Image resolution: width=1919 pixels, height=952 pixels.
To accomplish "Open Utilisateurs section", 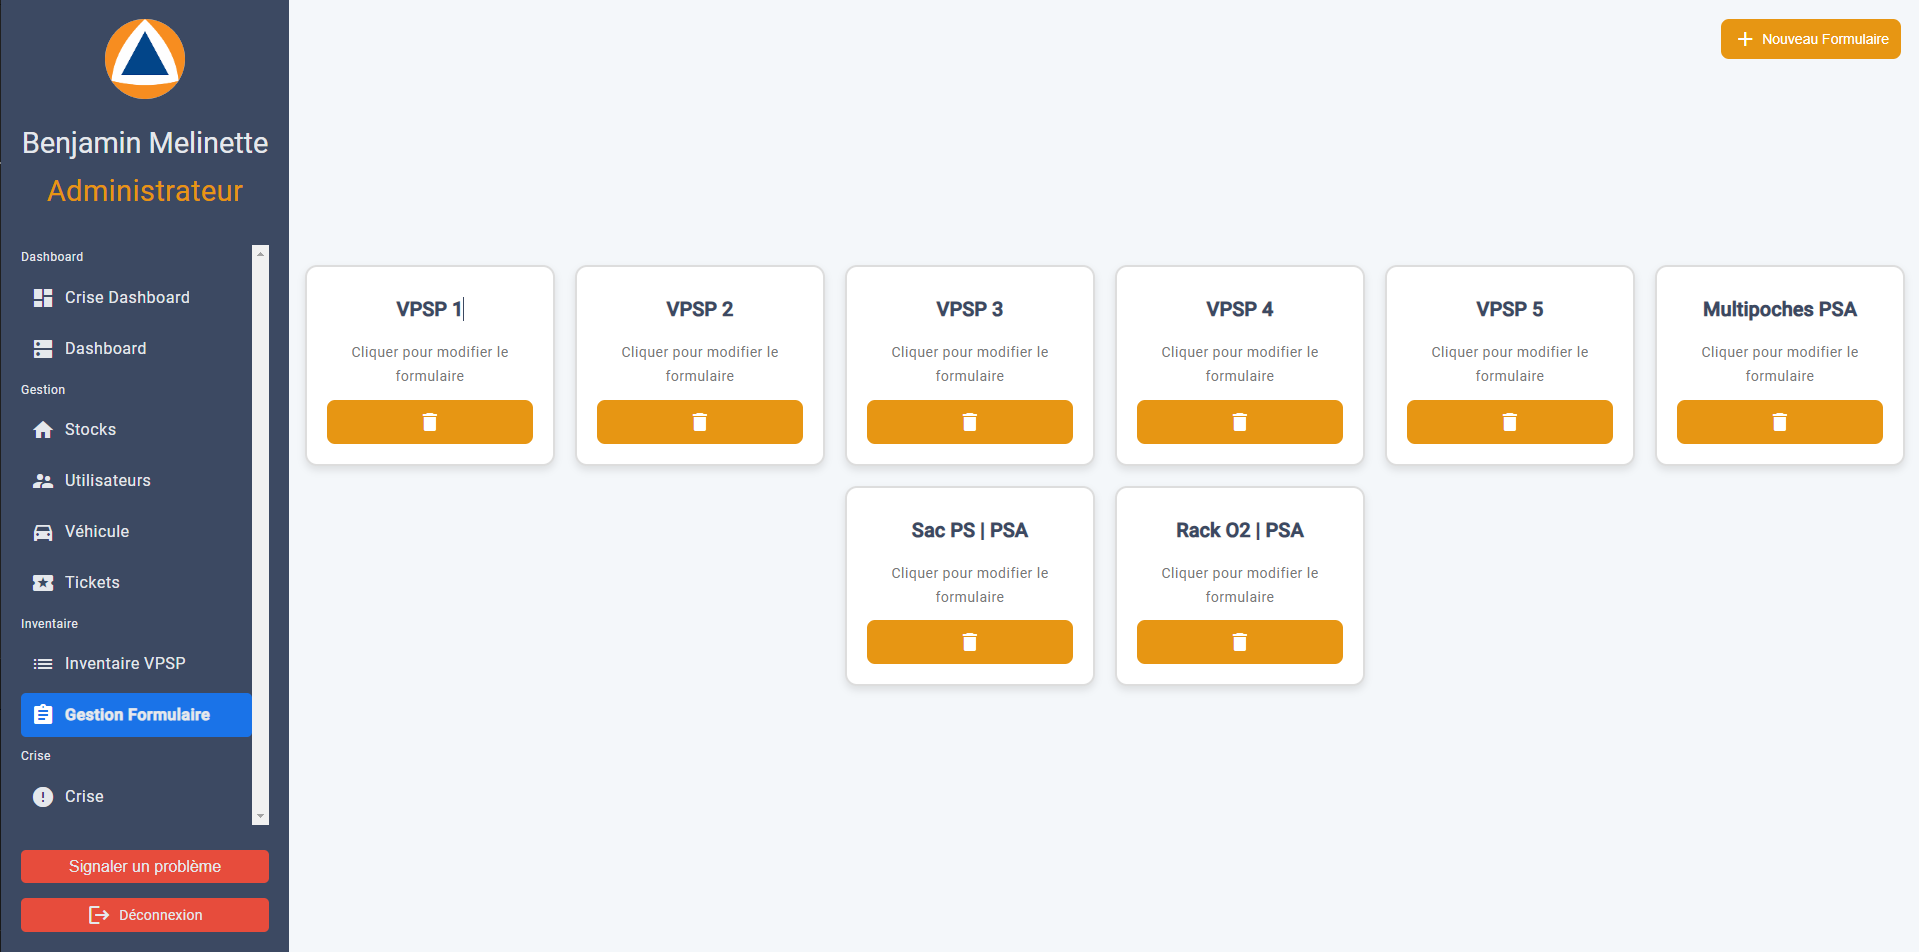I will (107, 481).
